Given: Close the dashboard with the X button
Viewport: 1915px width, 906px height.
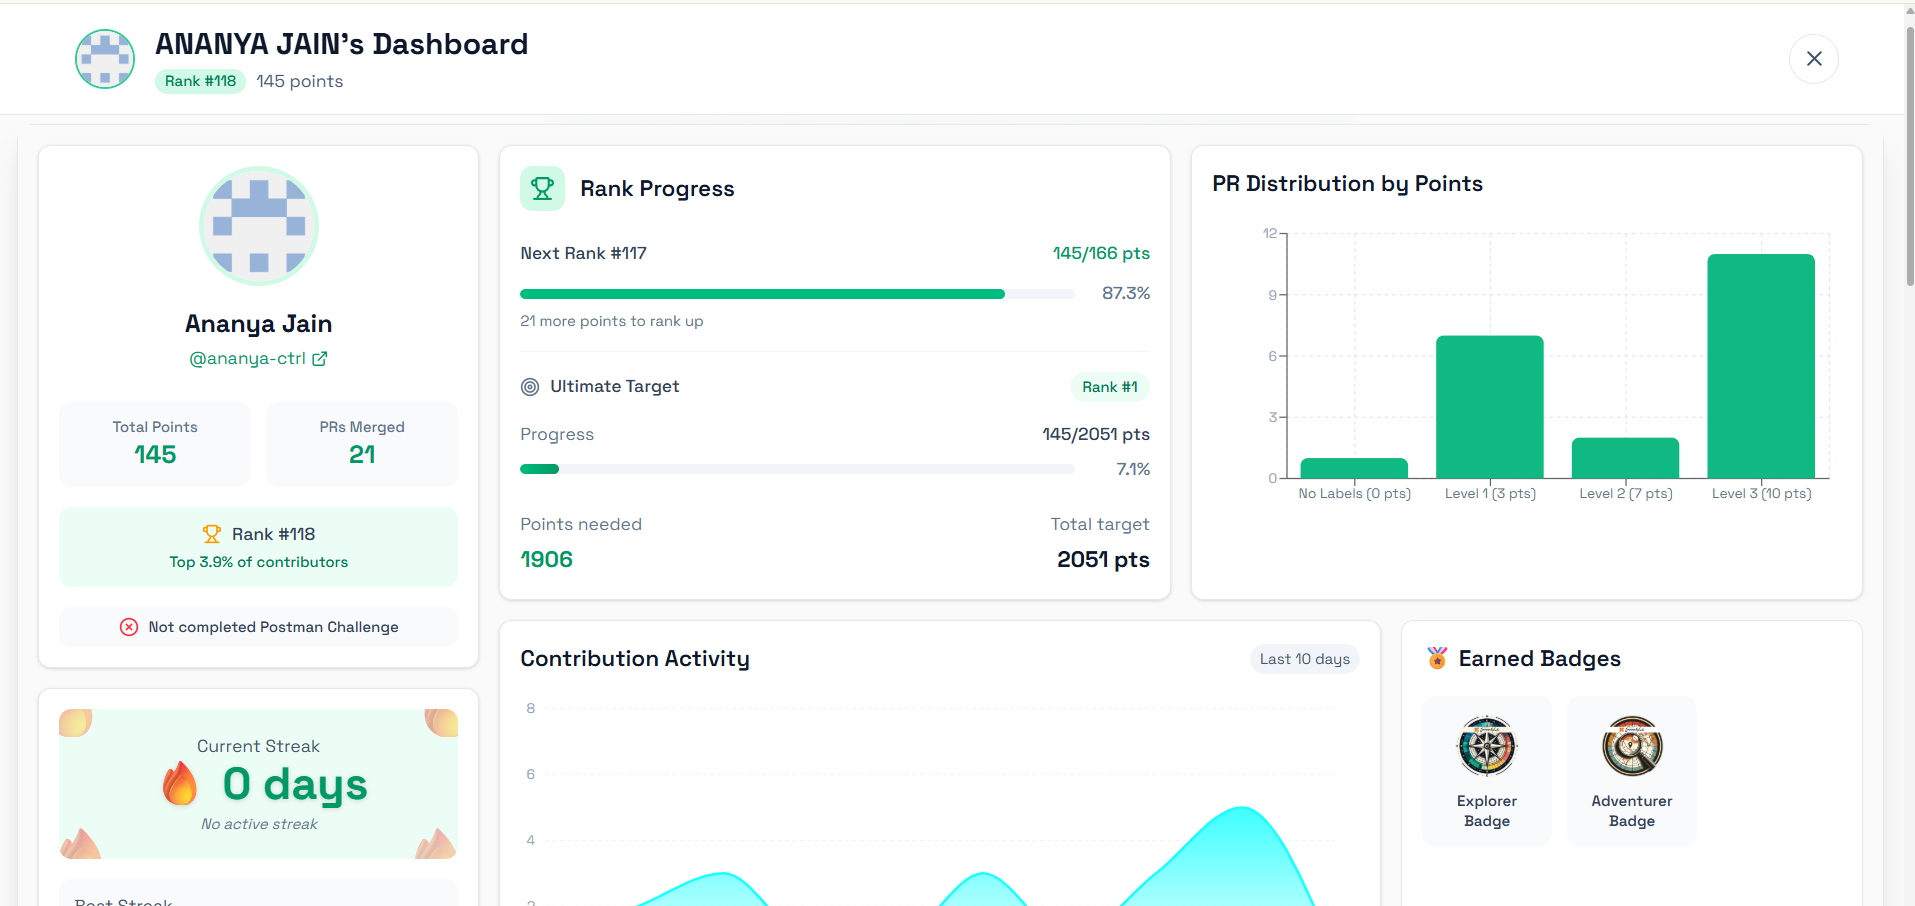Looking at the screenshot, I should [1813, 59].
